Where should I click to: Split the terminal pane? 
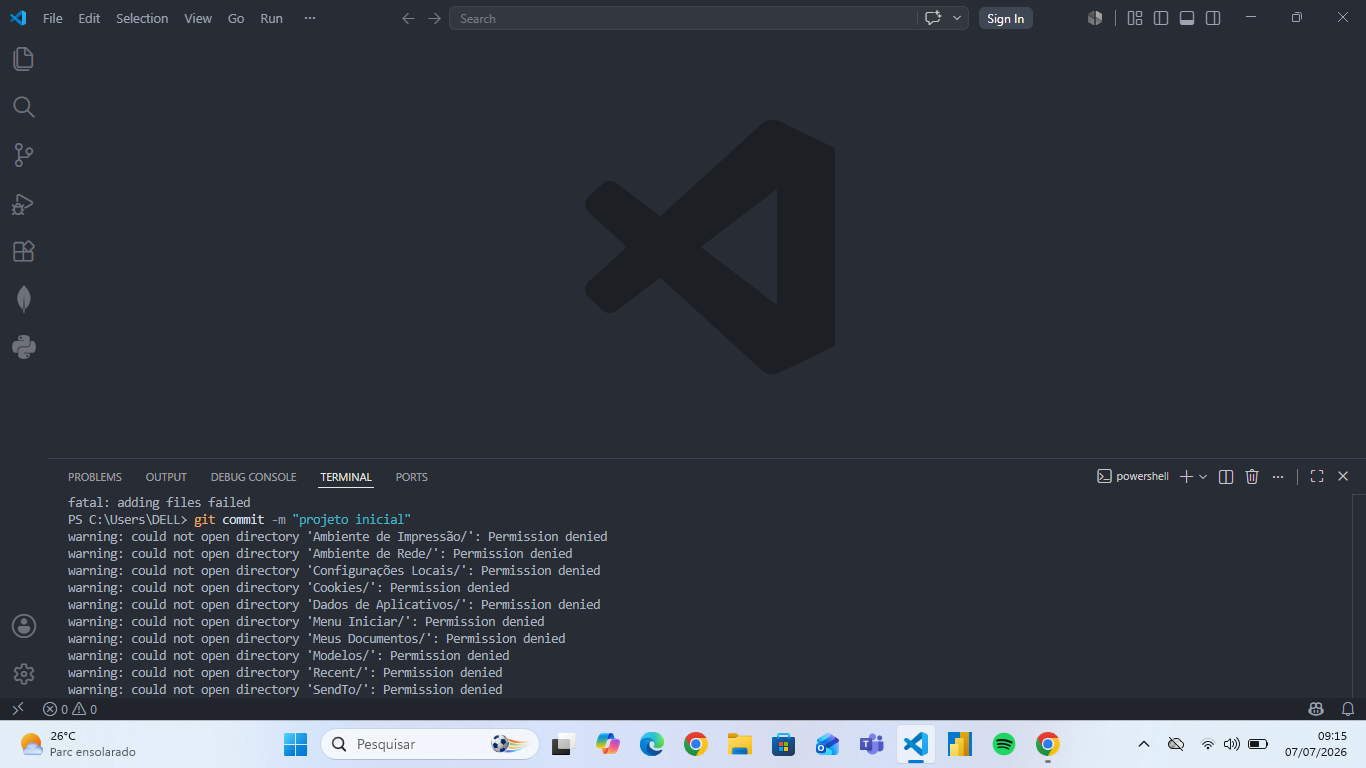[1226, 477]
